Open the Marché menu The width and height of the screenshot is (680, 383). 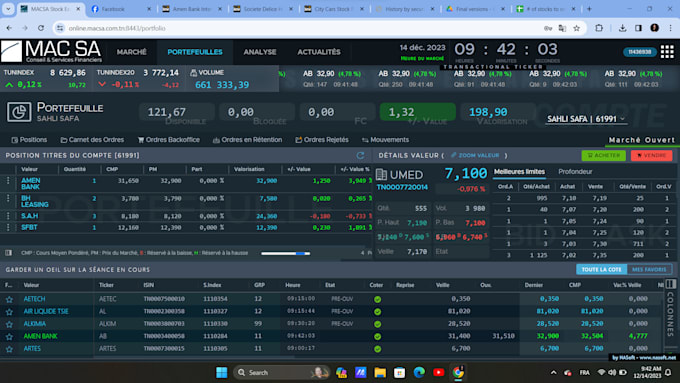pos(131,52)
